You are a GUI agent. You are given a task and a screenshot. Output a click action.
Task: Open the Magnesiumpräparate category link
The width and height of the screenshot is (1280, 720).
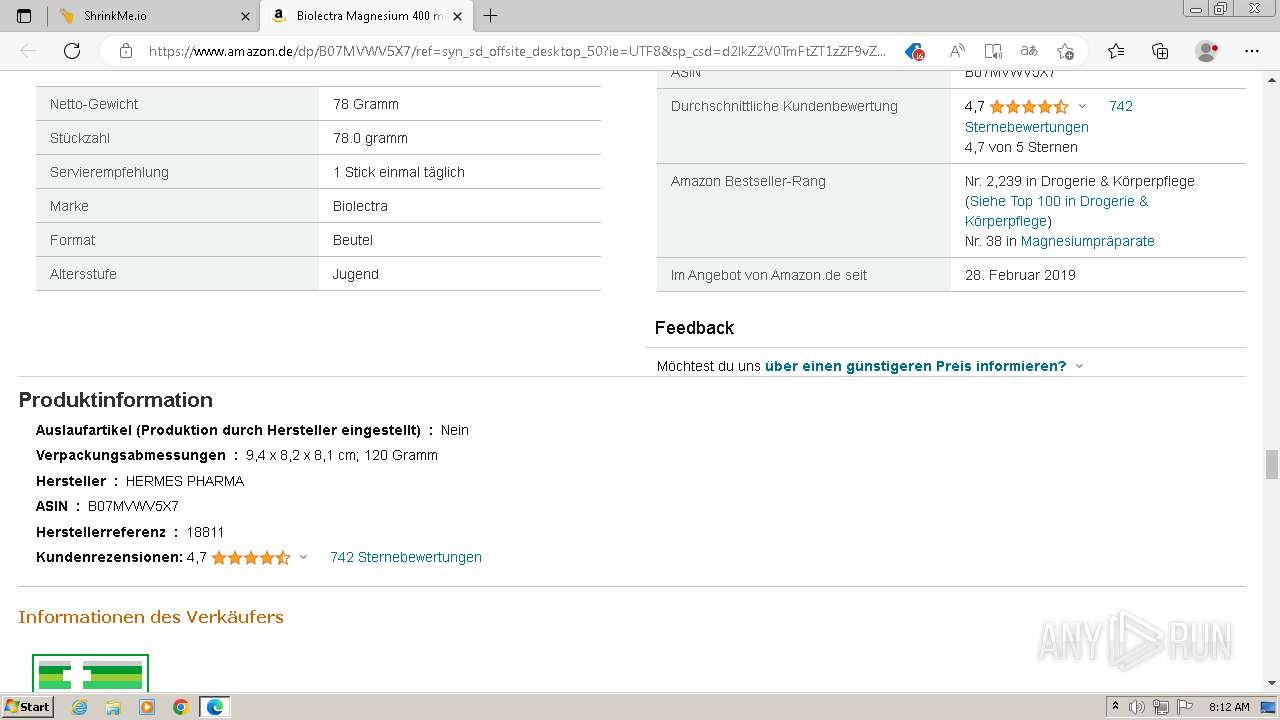click(x=1087, y=241)
